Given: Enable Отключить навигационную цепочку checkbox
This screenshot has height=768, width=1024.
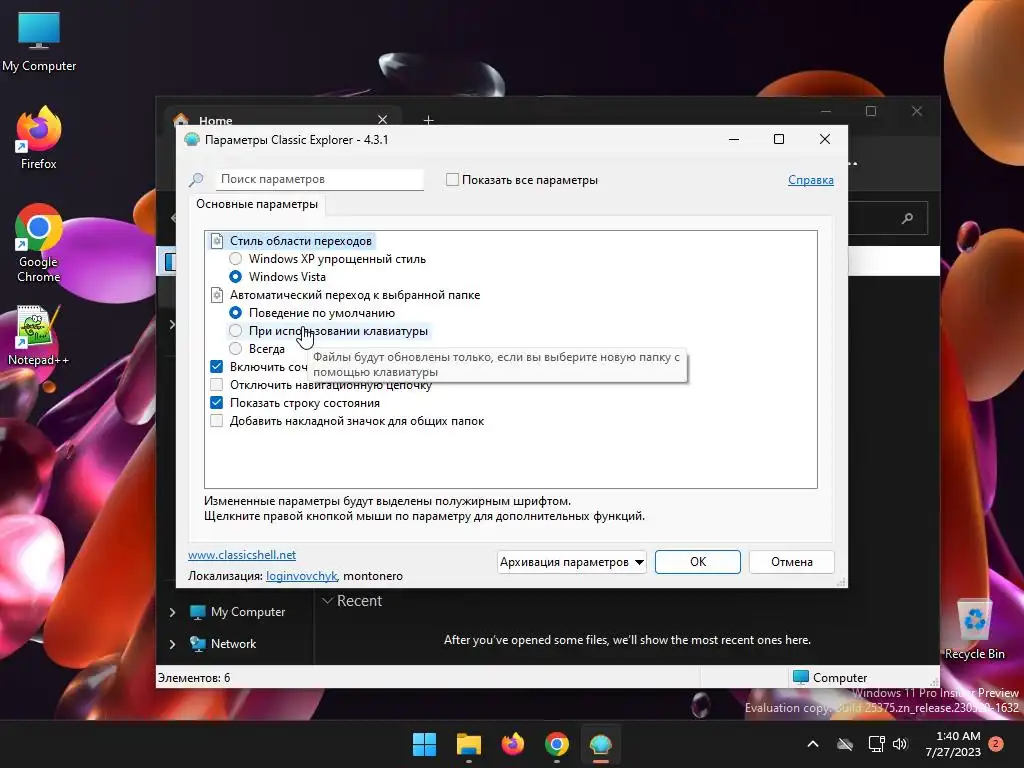Looking at the screenshot, I should [x=217, y=385].
